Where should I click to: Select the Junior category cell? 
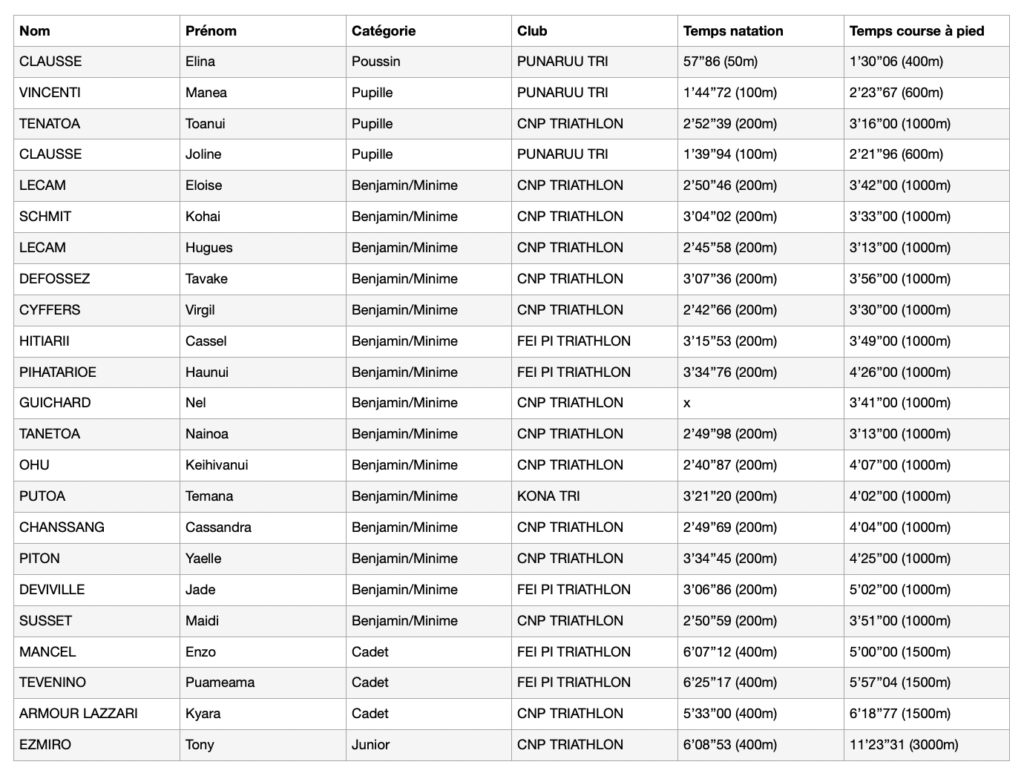click(428, 745)
